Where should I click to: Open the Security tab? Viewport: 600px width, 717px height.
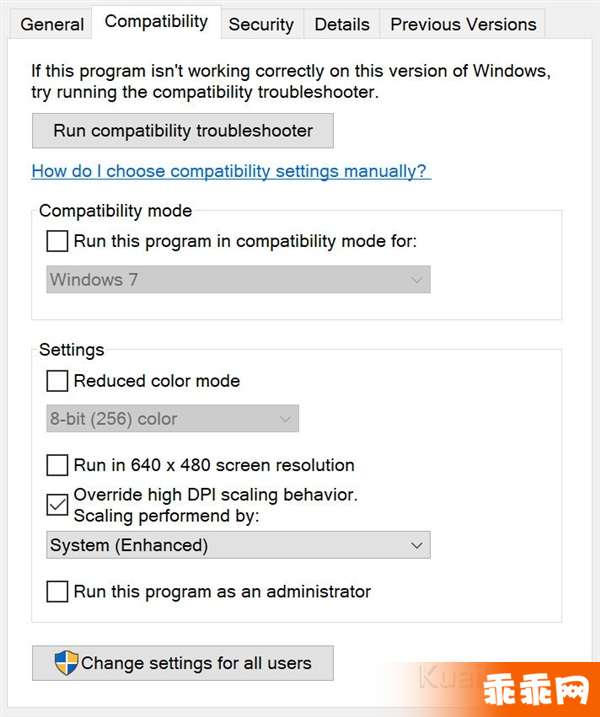[261, 24]
